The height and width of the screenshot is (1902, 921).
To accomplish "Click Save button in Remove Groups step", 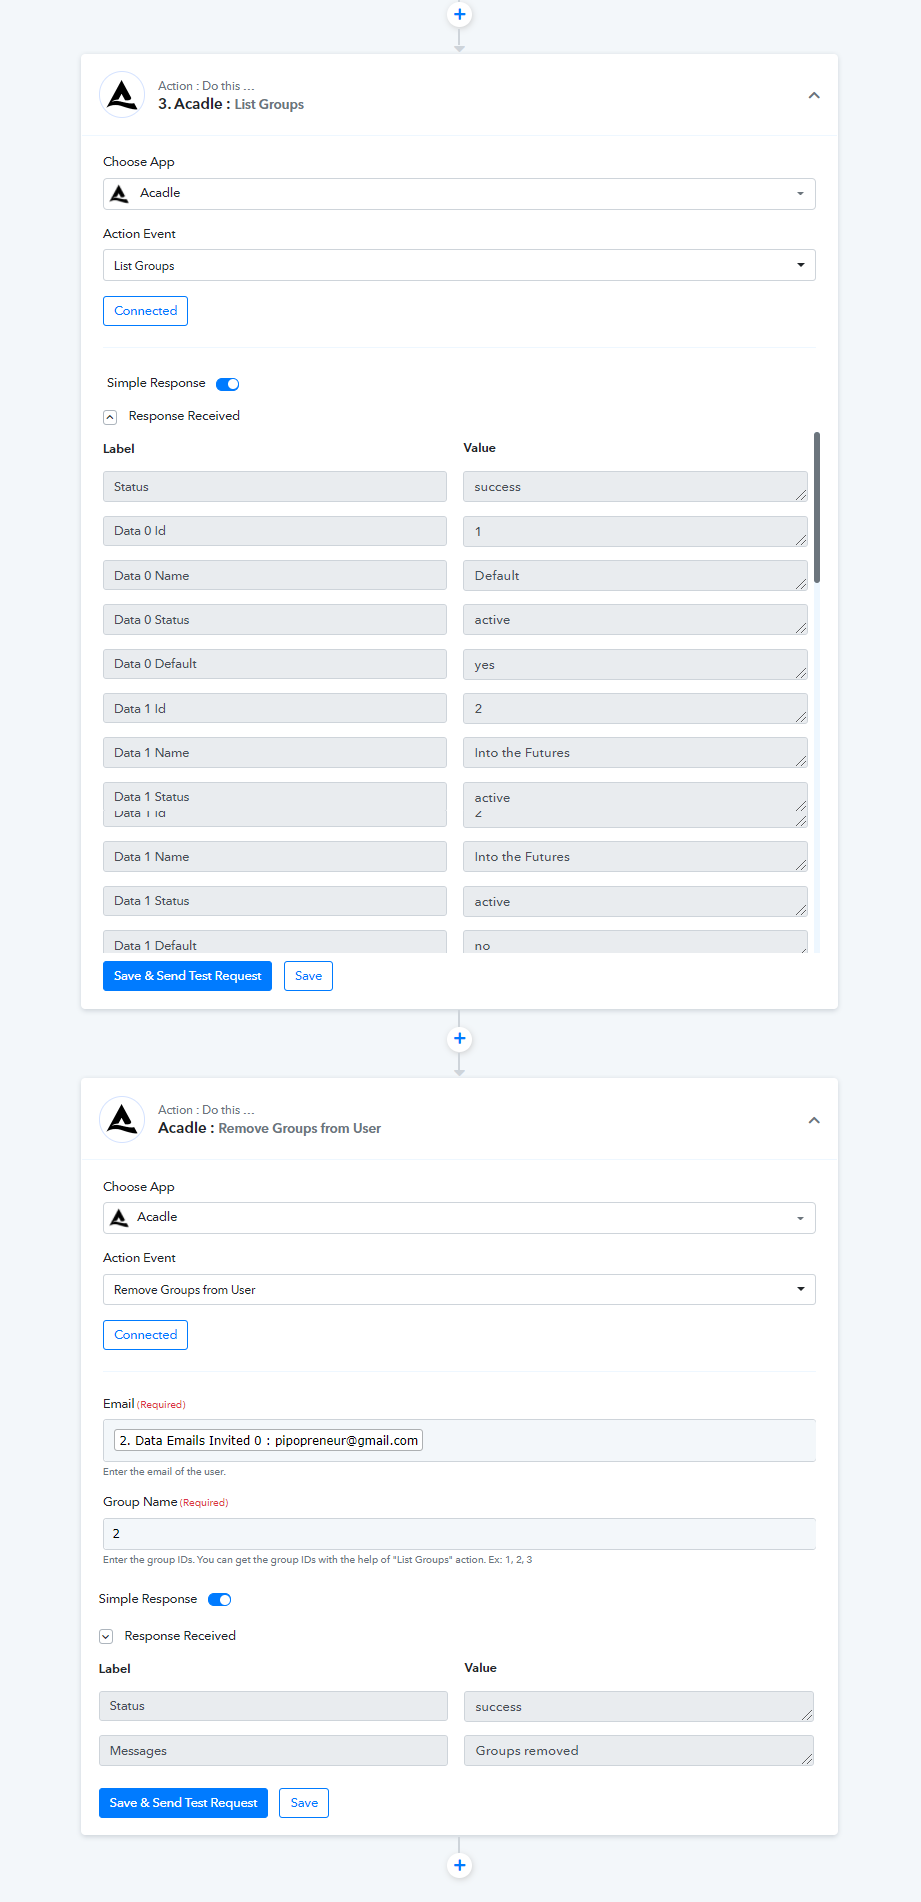I will click(304, 1803).
